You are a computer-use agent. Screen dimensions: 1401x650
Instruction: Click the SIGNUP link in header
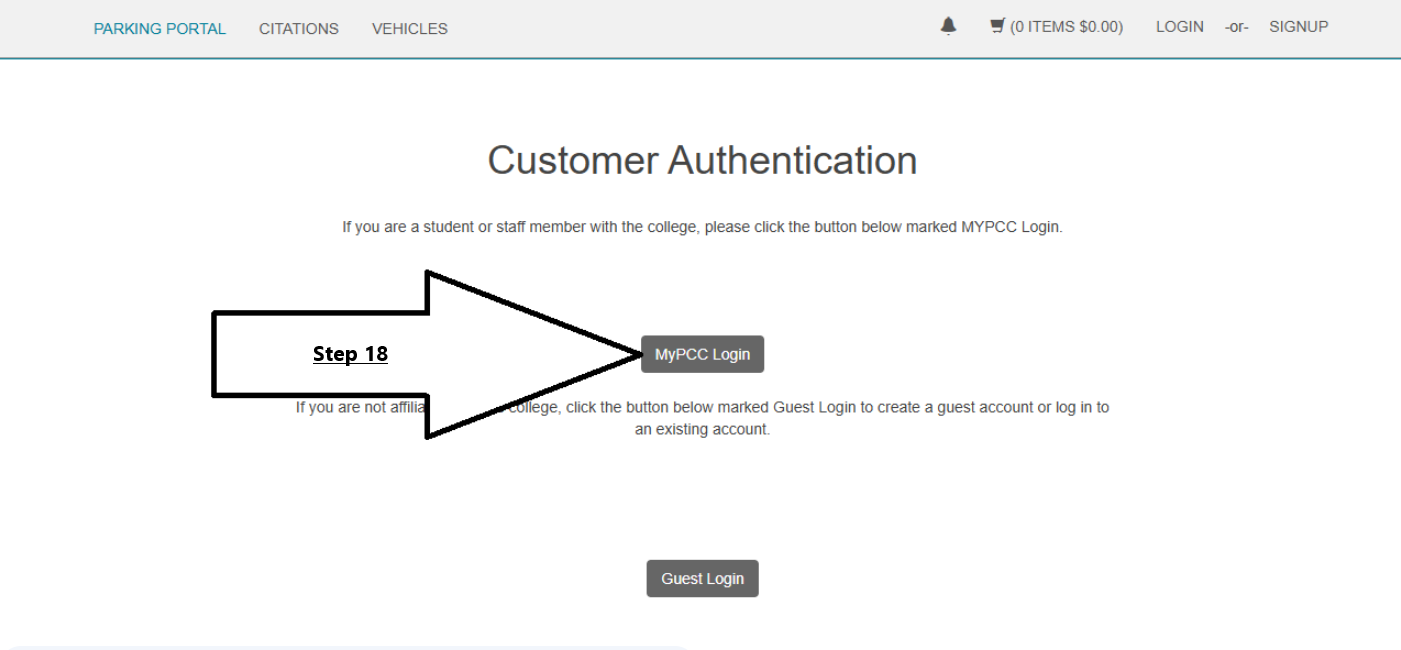pos(1299,27)
